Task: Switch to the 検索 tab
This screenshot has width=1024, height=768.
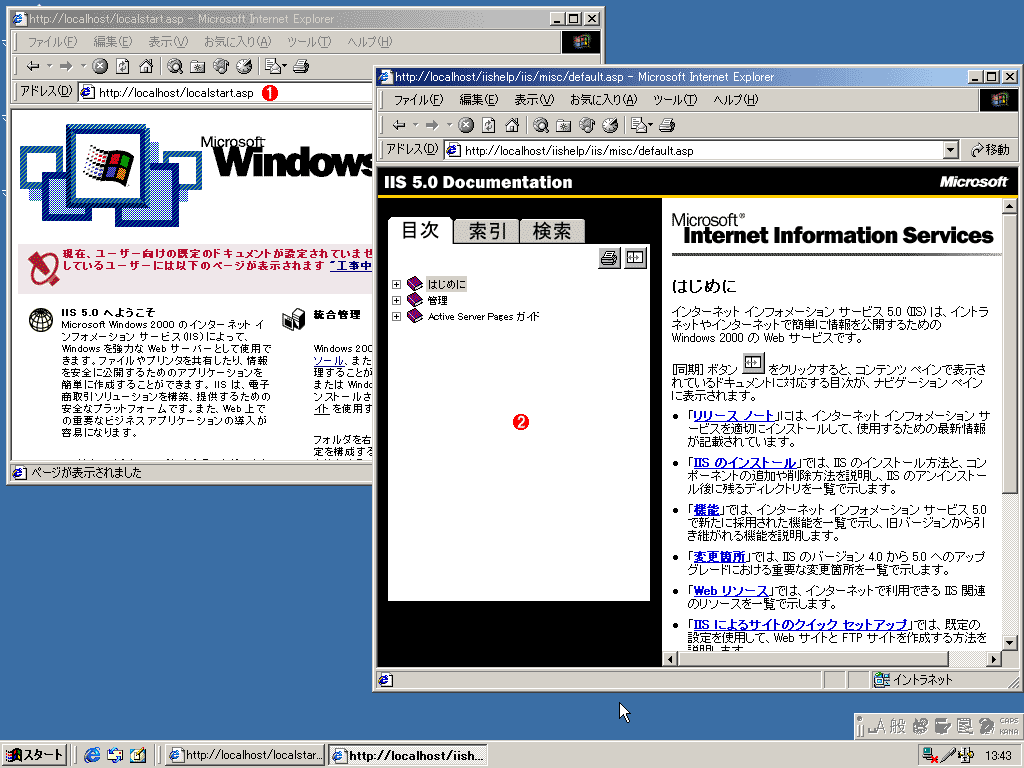Action: (552, 231)
